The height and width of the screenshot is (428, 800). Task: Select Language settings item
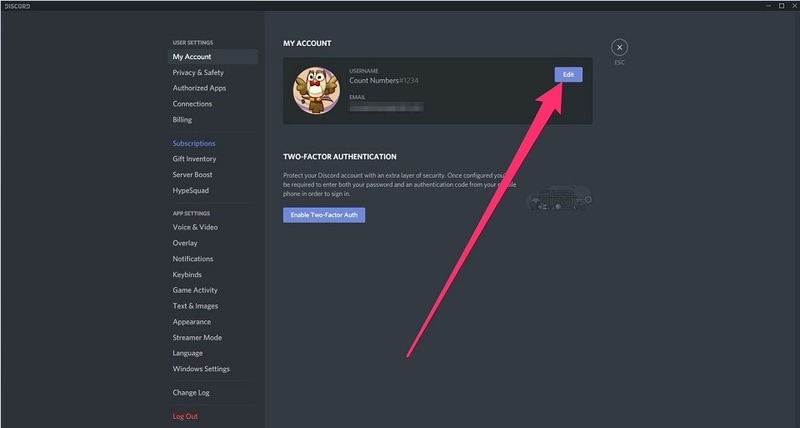[x=187, y=353]
